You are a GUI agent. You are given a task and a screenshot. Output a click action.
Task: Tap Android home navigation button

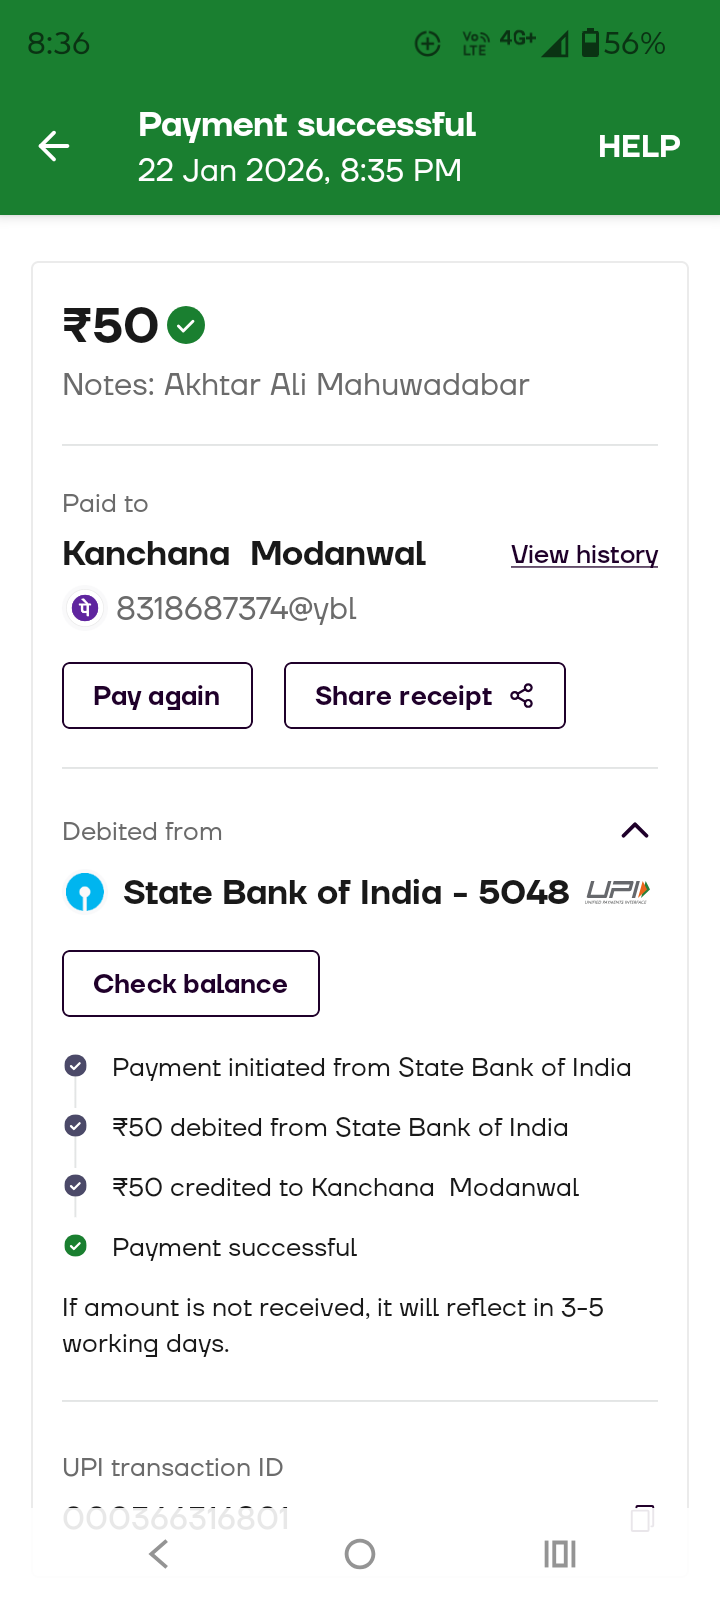(x=360, y=1554)
